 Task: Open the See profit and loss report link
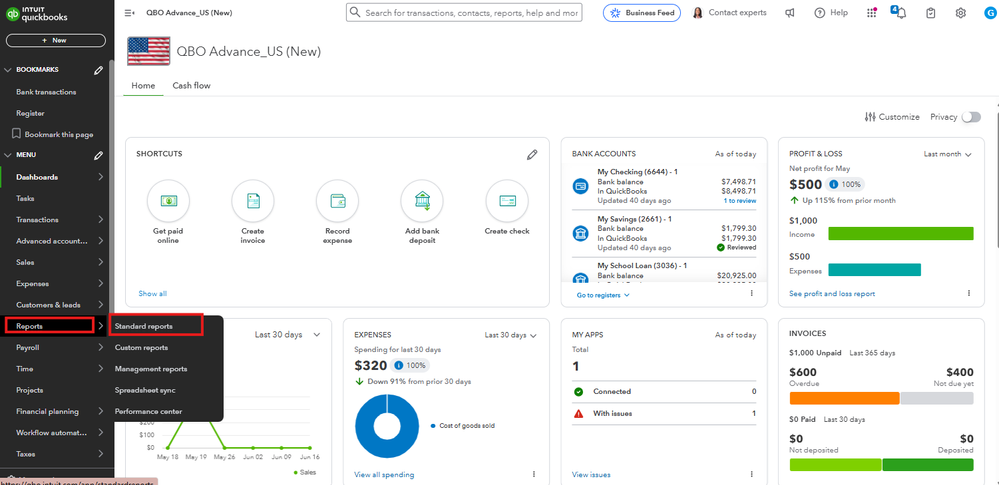point(832,294)
